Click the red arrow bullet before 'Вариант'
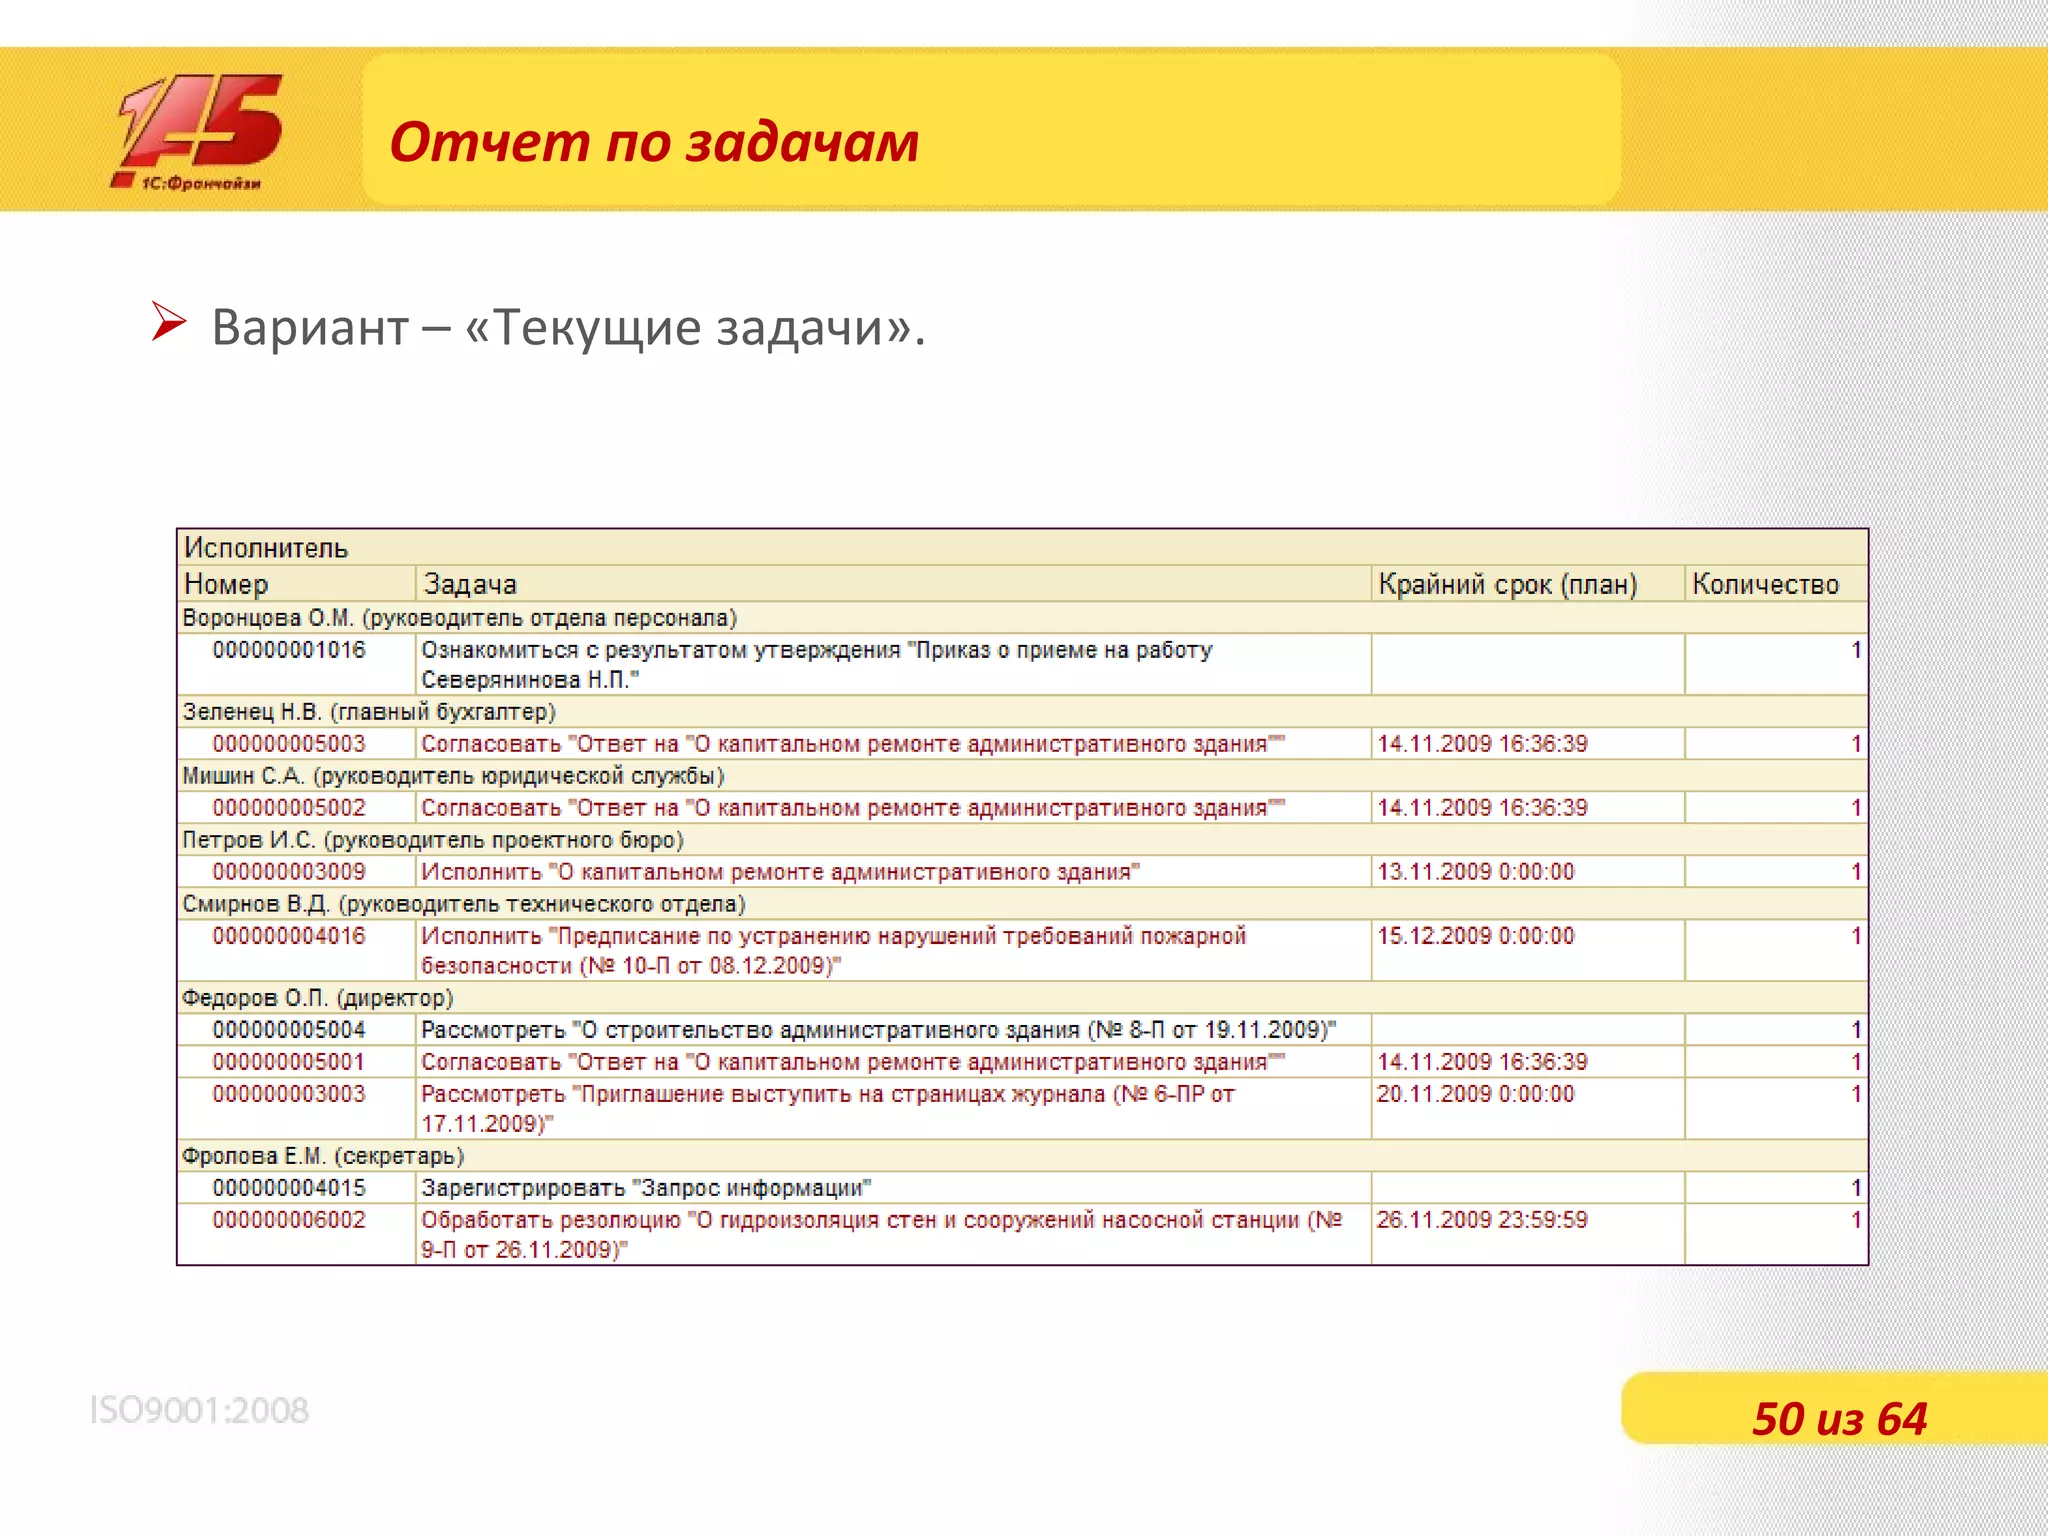 (x=169, y=322)
